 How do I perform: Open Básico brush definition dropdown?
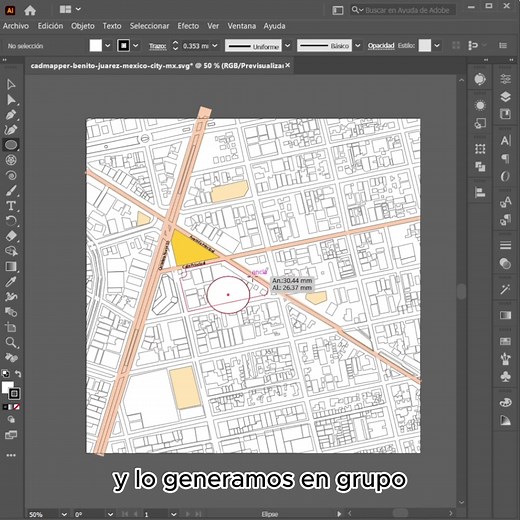point(357,46)
